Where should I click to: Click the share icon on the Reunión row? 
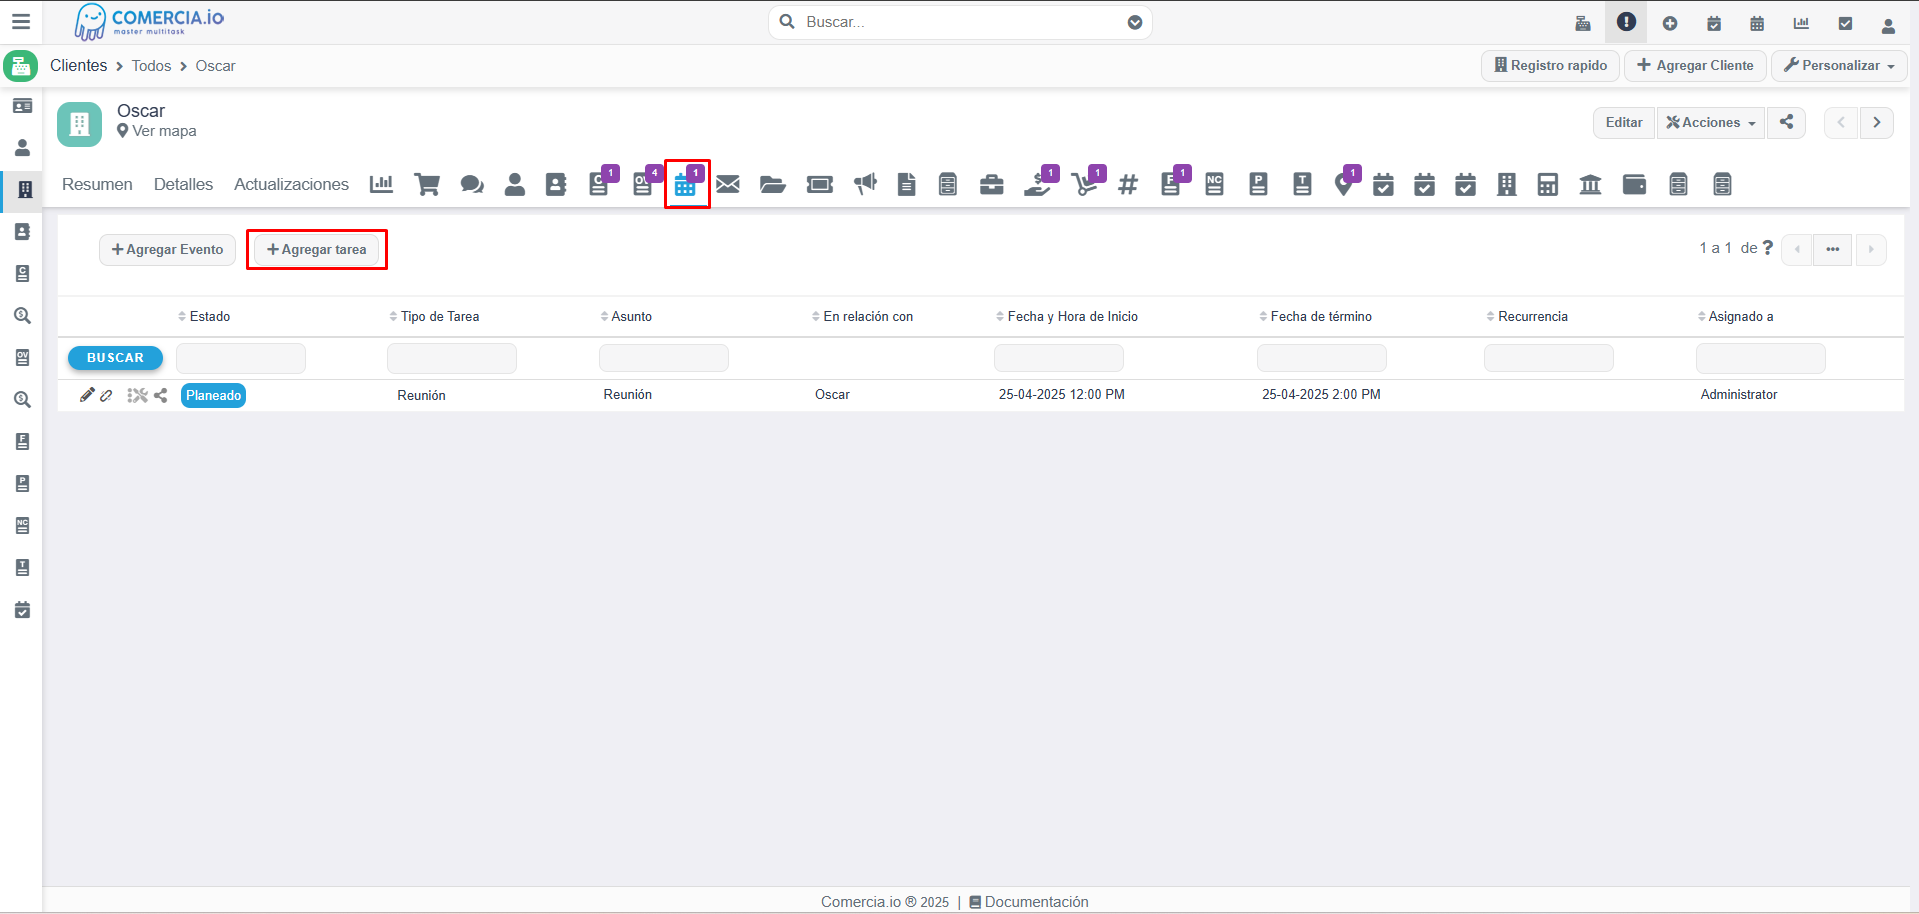161,395
